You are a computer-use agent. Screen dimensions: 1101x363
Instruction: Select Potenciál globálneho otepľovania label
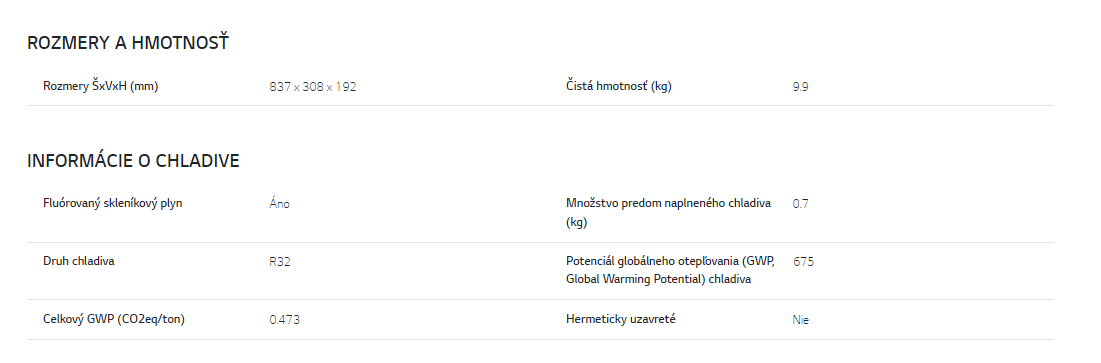[671, 270]
